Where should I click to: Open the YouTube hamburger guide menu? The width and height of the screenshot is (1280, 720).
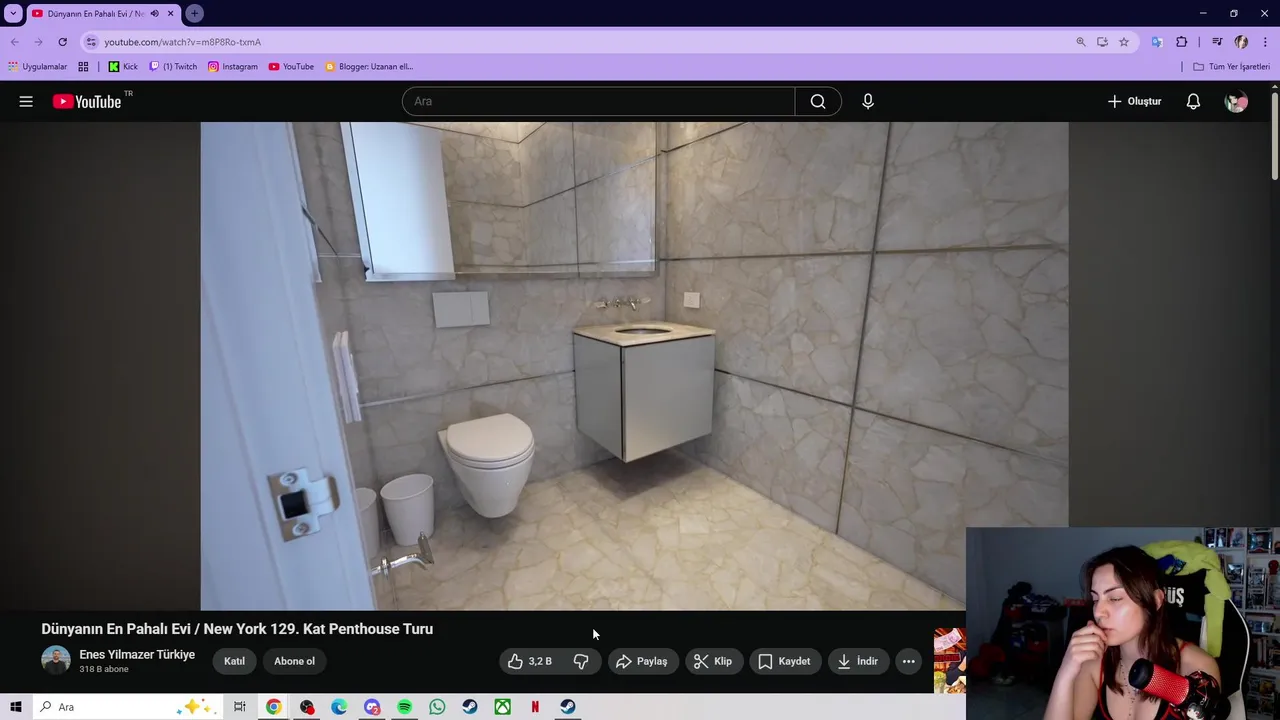pyautogui.click(x=26, y=101)
